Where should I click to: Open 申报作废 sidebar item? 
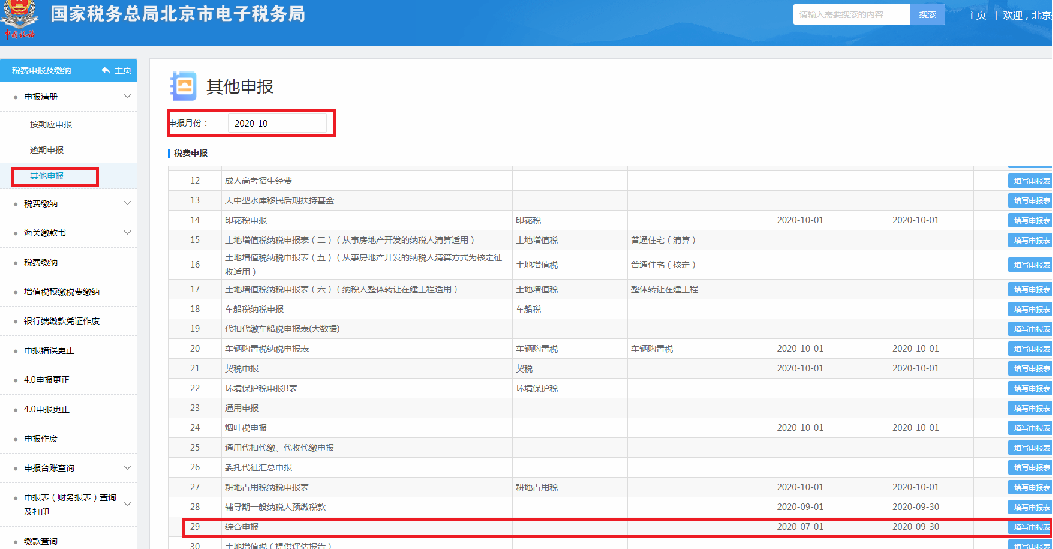point(40,439)
